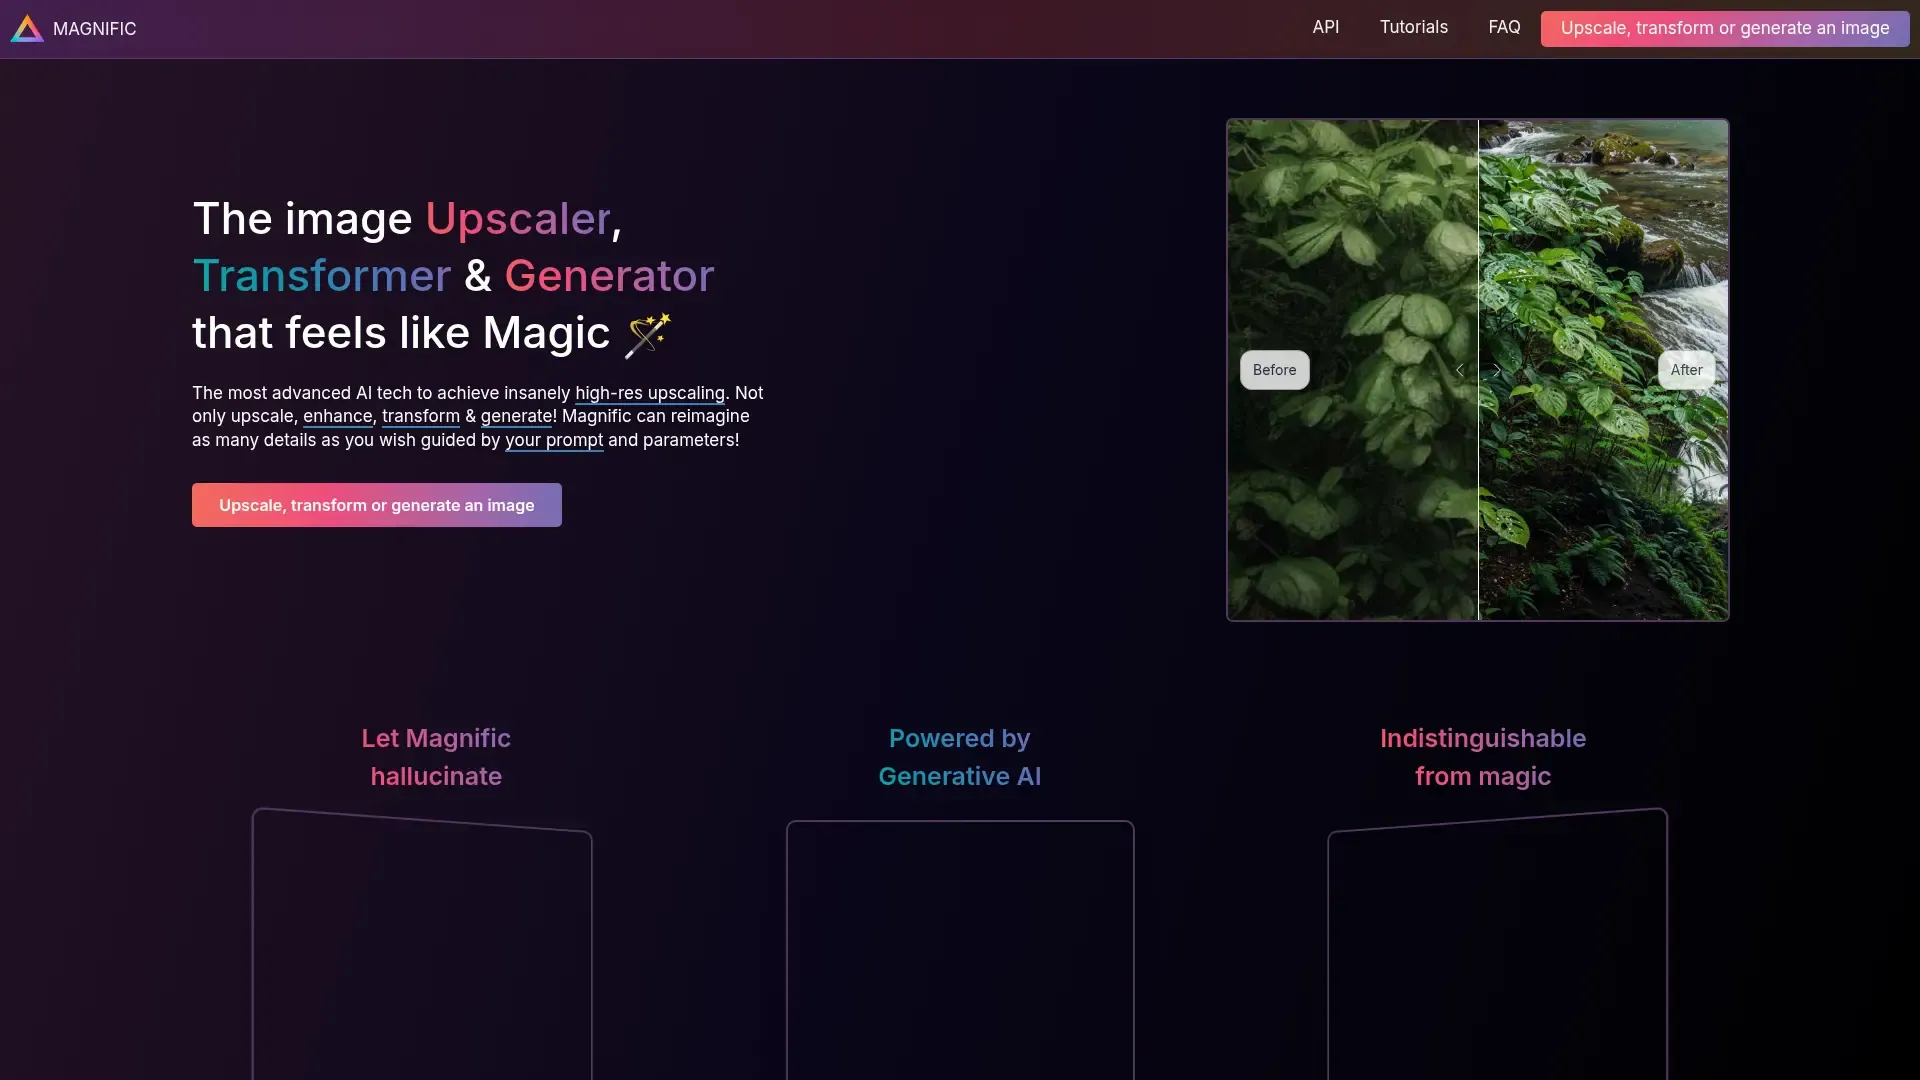
Task: Click the card under 'Let Magnific hallucinate'
Action: click(x=422, y=950)
